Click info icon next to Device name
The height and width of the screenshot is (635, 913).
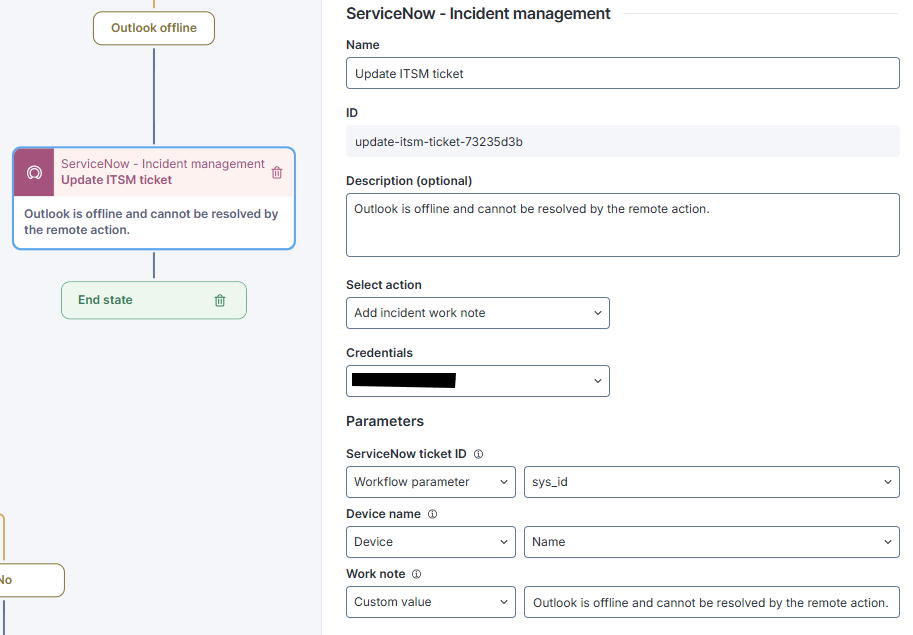432,514
